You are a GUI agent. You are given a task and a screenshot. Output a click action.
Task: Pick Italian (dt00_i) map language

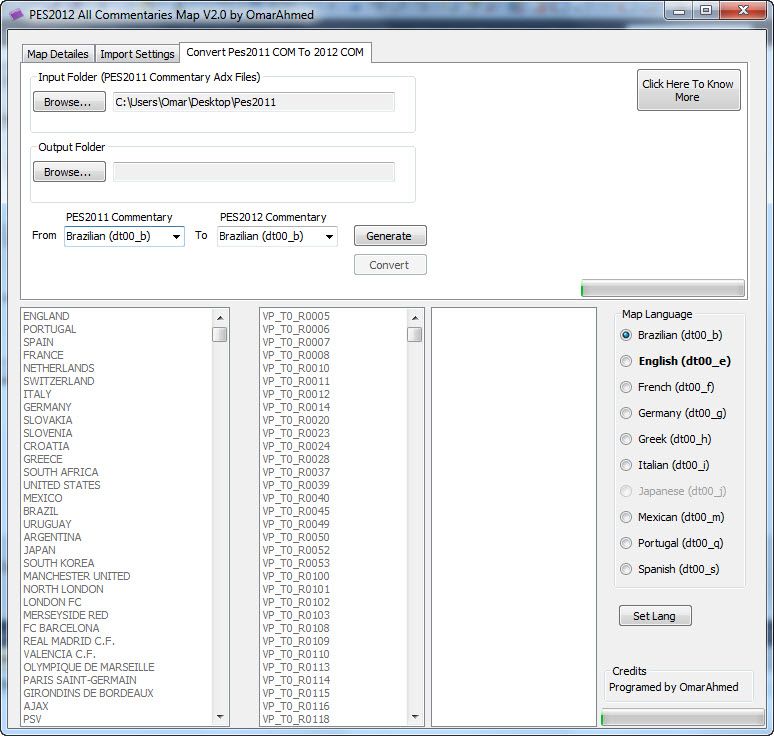(627, 466)
